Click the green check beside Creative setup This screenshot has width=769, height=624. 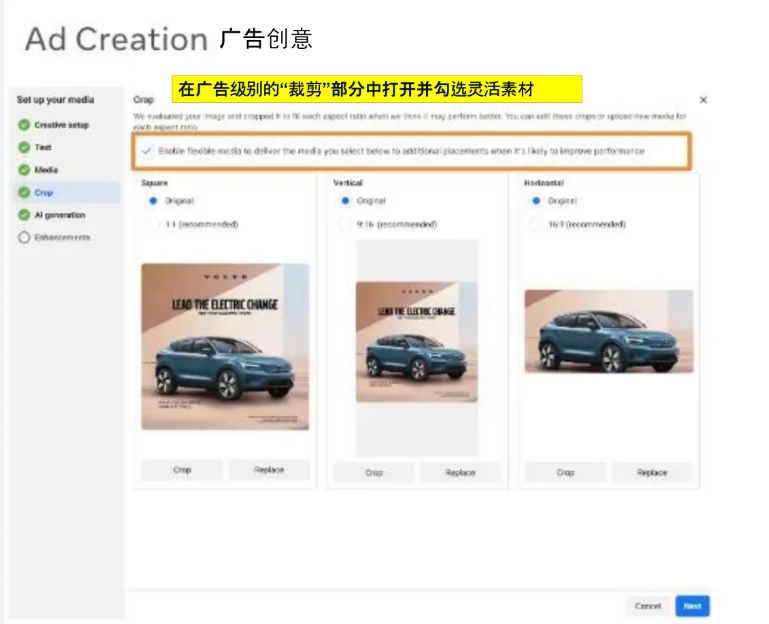click(24, 125)
